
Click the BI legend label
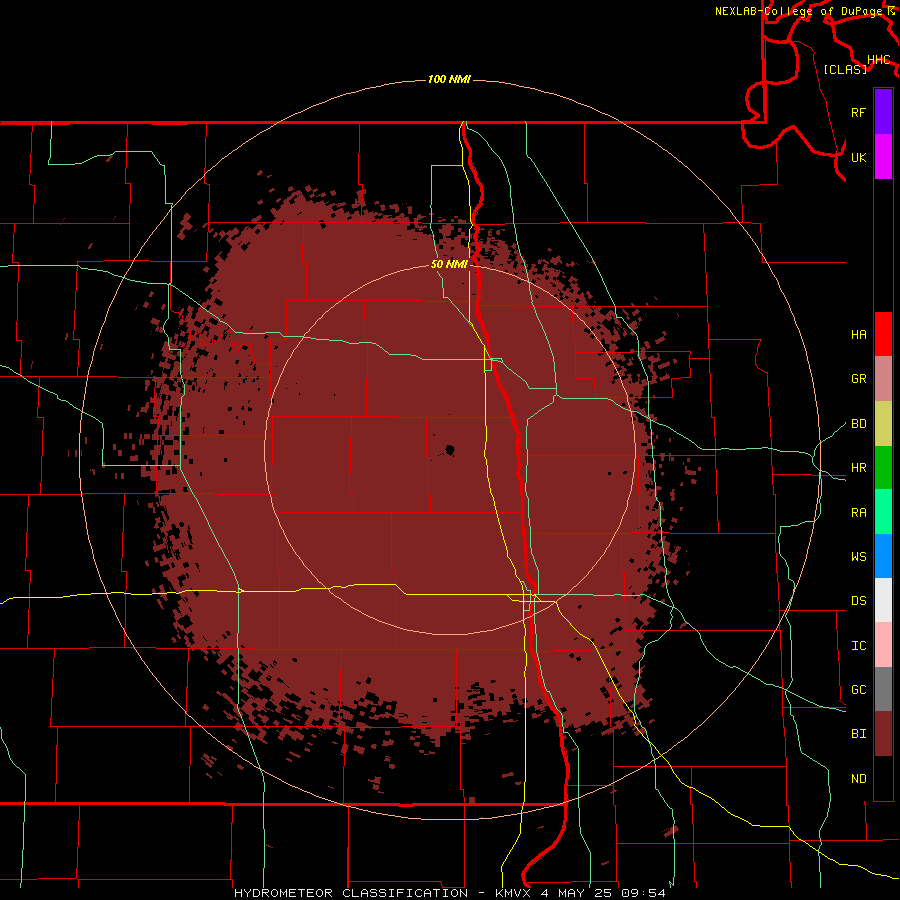pyautogui.click(x=859, y=734)
